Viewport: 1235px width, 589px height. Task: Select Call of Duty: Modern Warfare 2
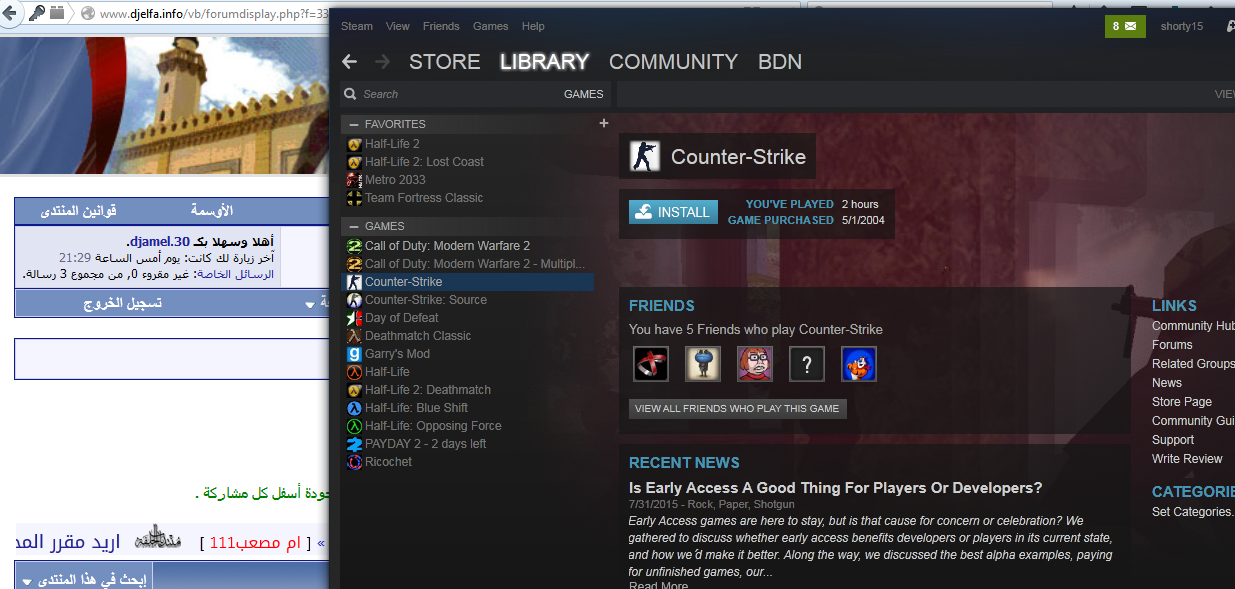(447, 246)
